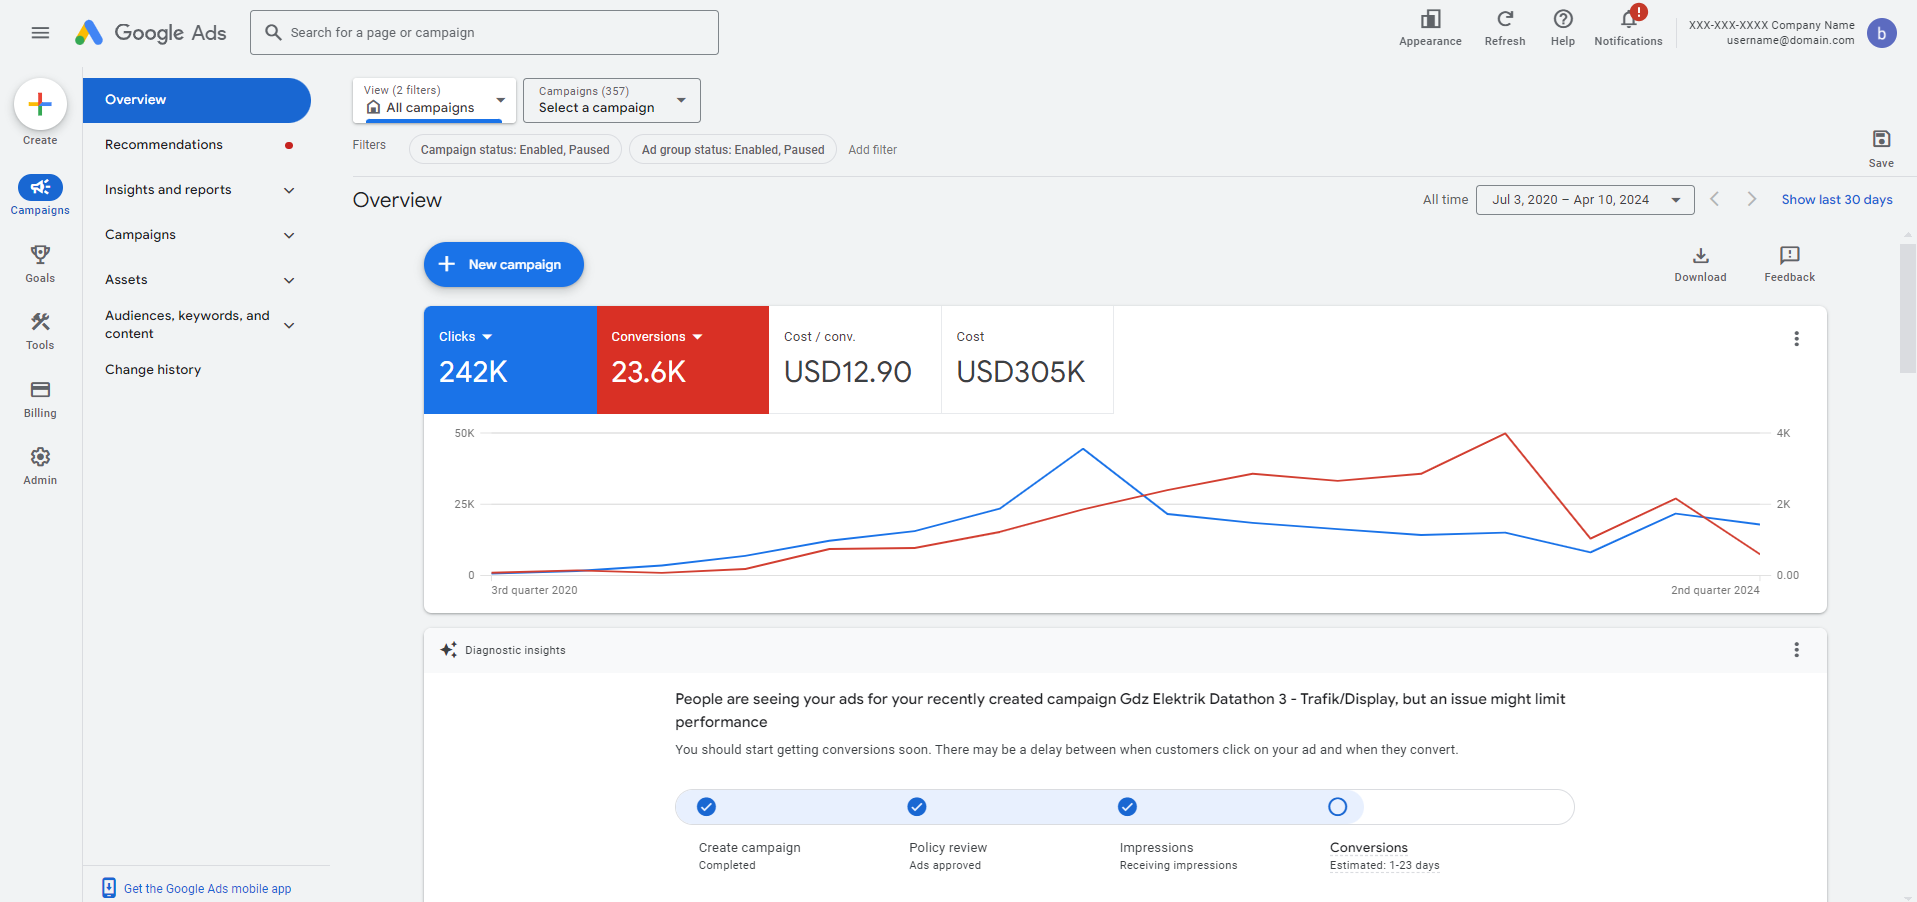Open the Goals trophy icon
Screen dimensions: 1917x902
[40, 255]
